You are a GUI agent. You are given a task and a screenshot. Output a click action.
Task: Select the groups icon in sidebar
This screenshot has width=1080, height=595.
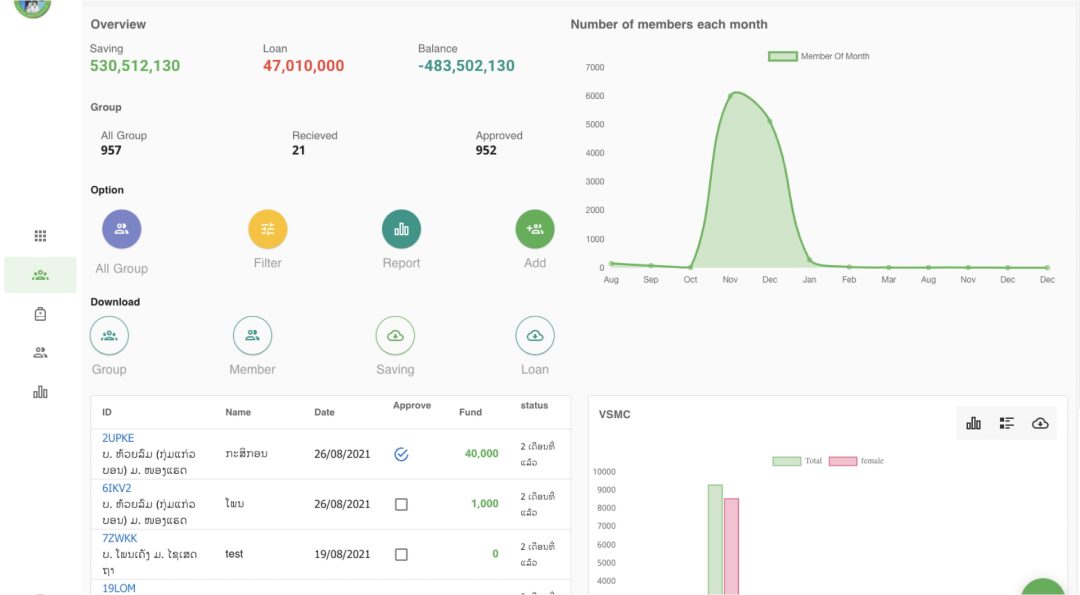pos(41,275)
